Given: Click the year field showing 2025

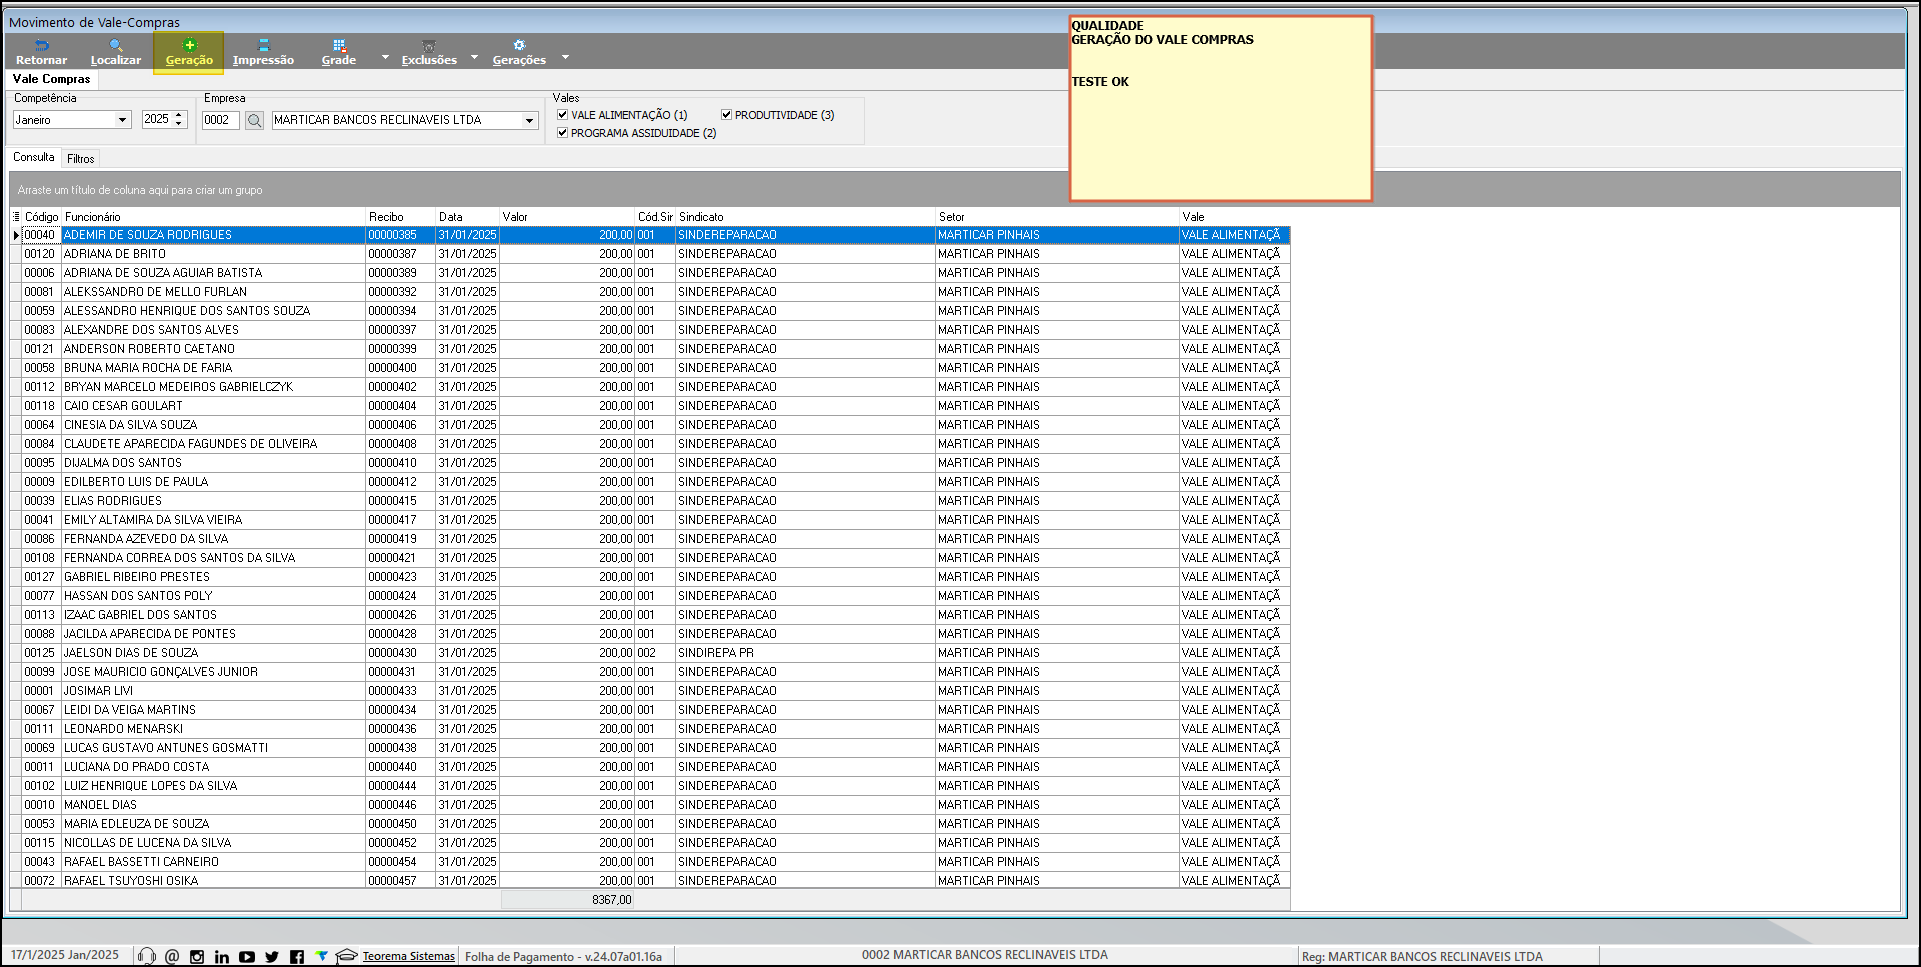Looking at the screenshot, I should 158,120.
